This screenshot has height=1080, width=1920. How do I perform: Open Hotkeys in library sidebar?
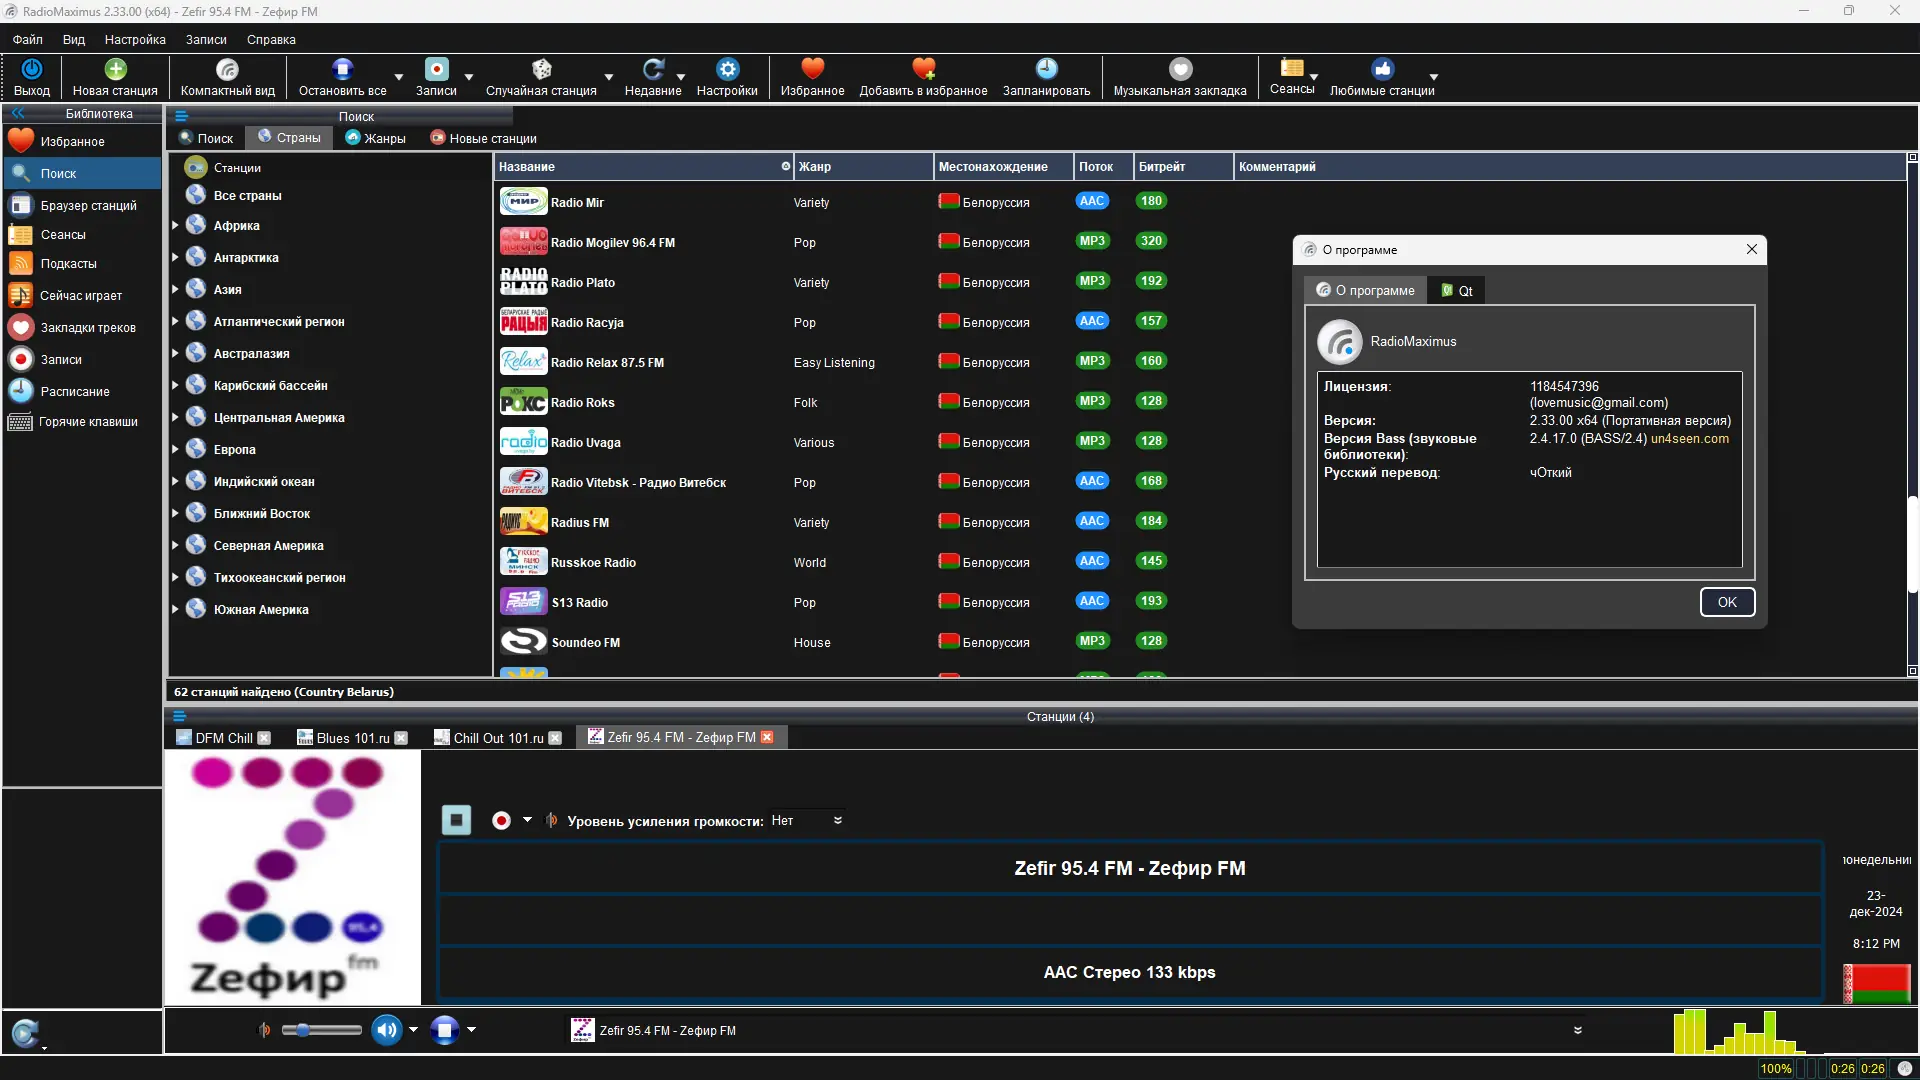(88, 422)
